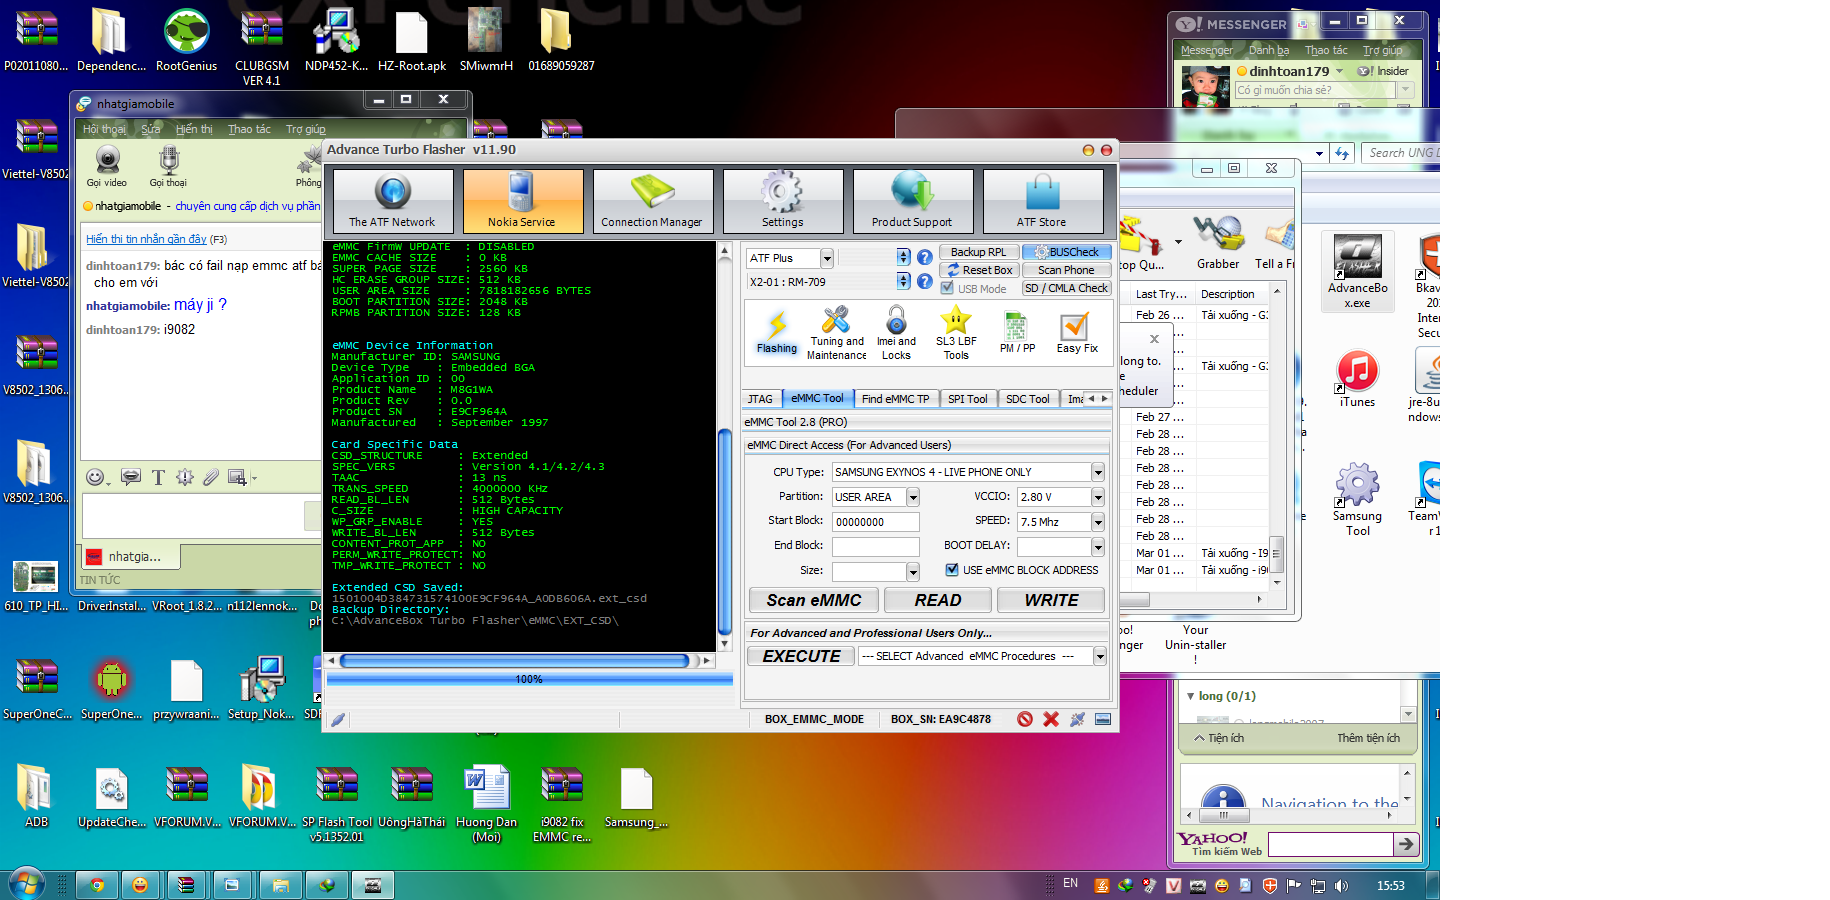Click the volume icon in system tray
Image resolution: width=1830 pixels, height=900 pixels.
tap(1341, 886)
